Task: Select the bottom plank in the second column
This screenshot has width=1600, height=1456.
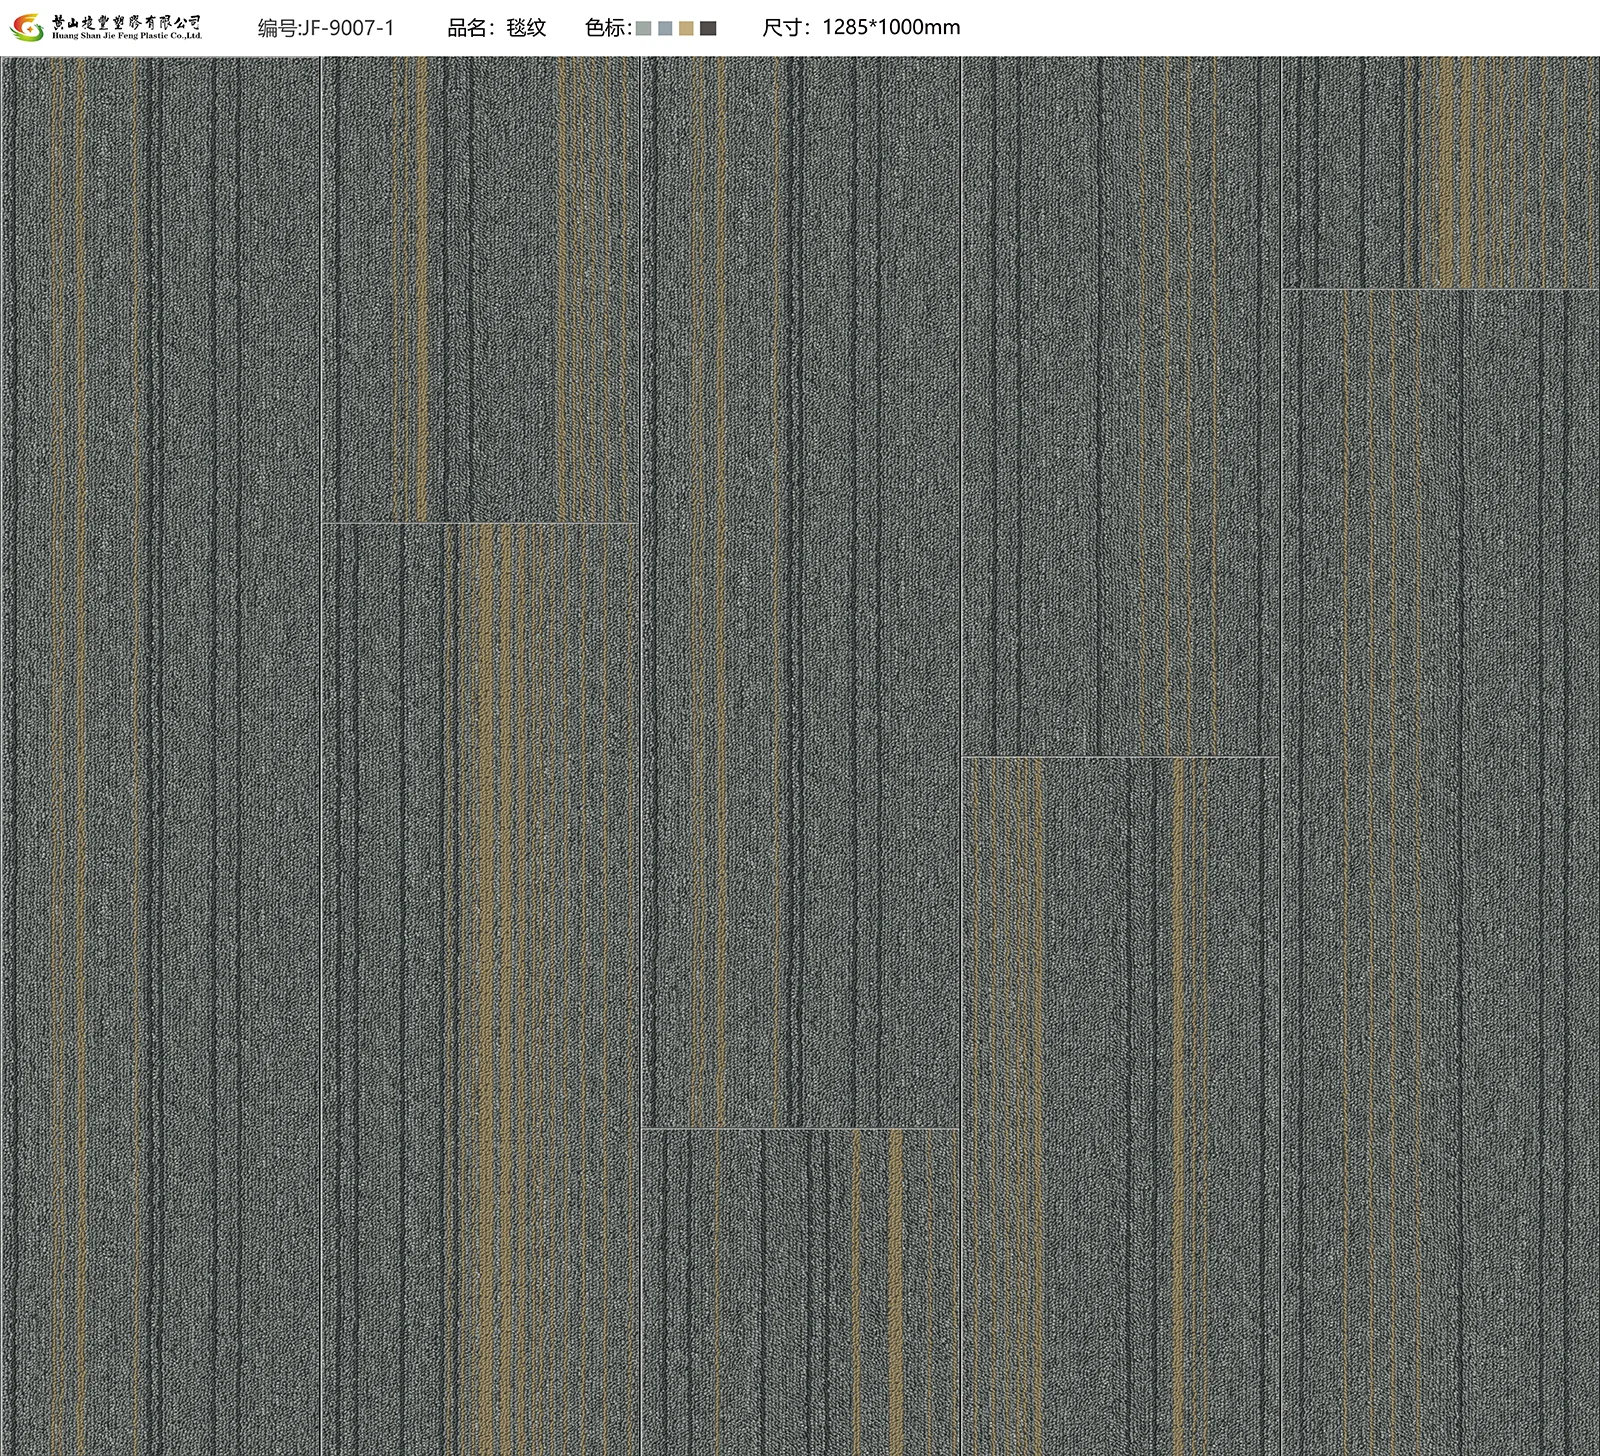Action: click(480, 990)
